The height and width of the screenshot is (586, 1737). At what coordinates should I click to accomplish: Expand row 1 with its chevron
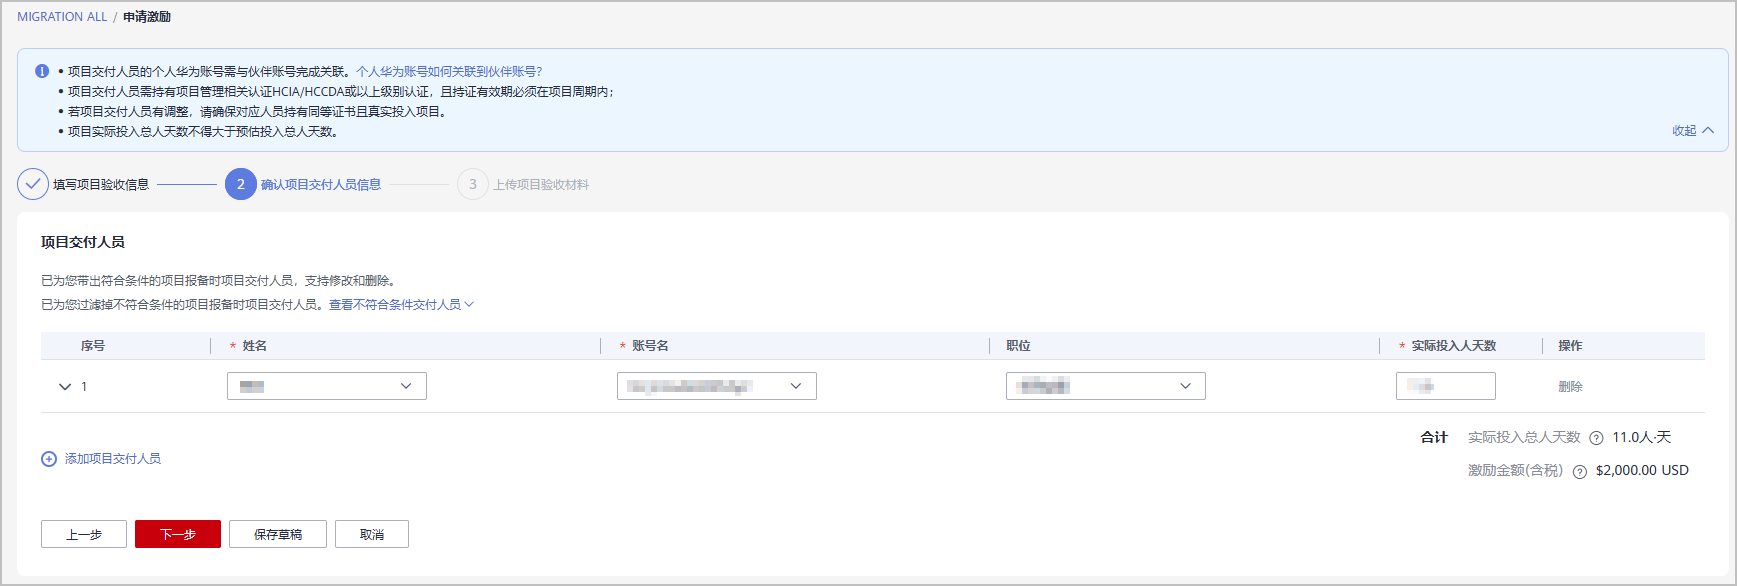tap(65, 387)
